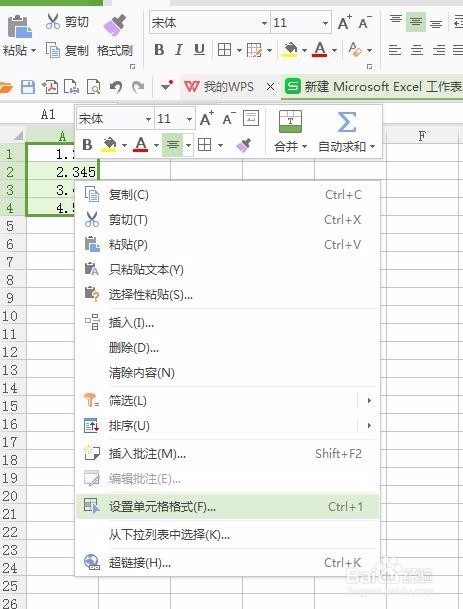
Task: Choose 删除(D)... from context menu
Action: coord(227,347)
